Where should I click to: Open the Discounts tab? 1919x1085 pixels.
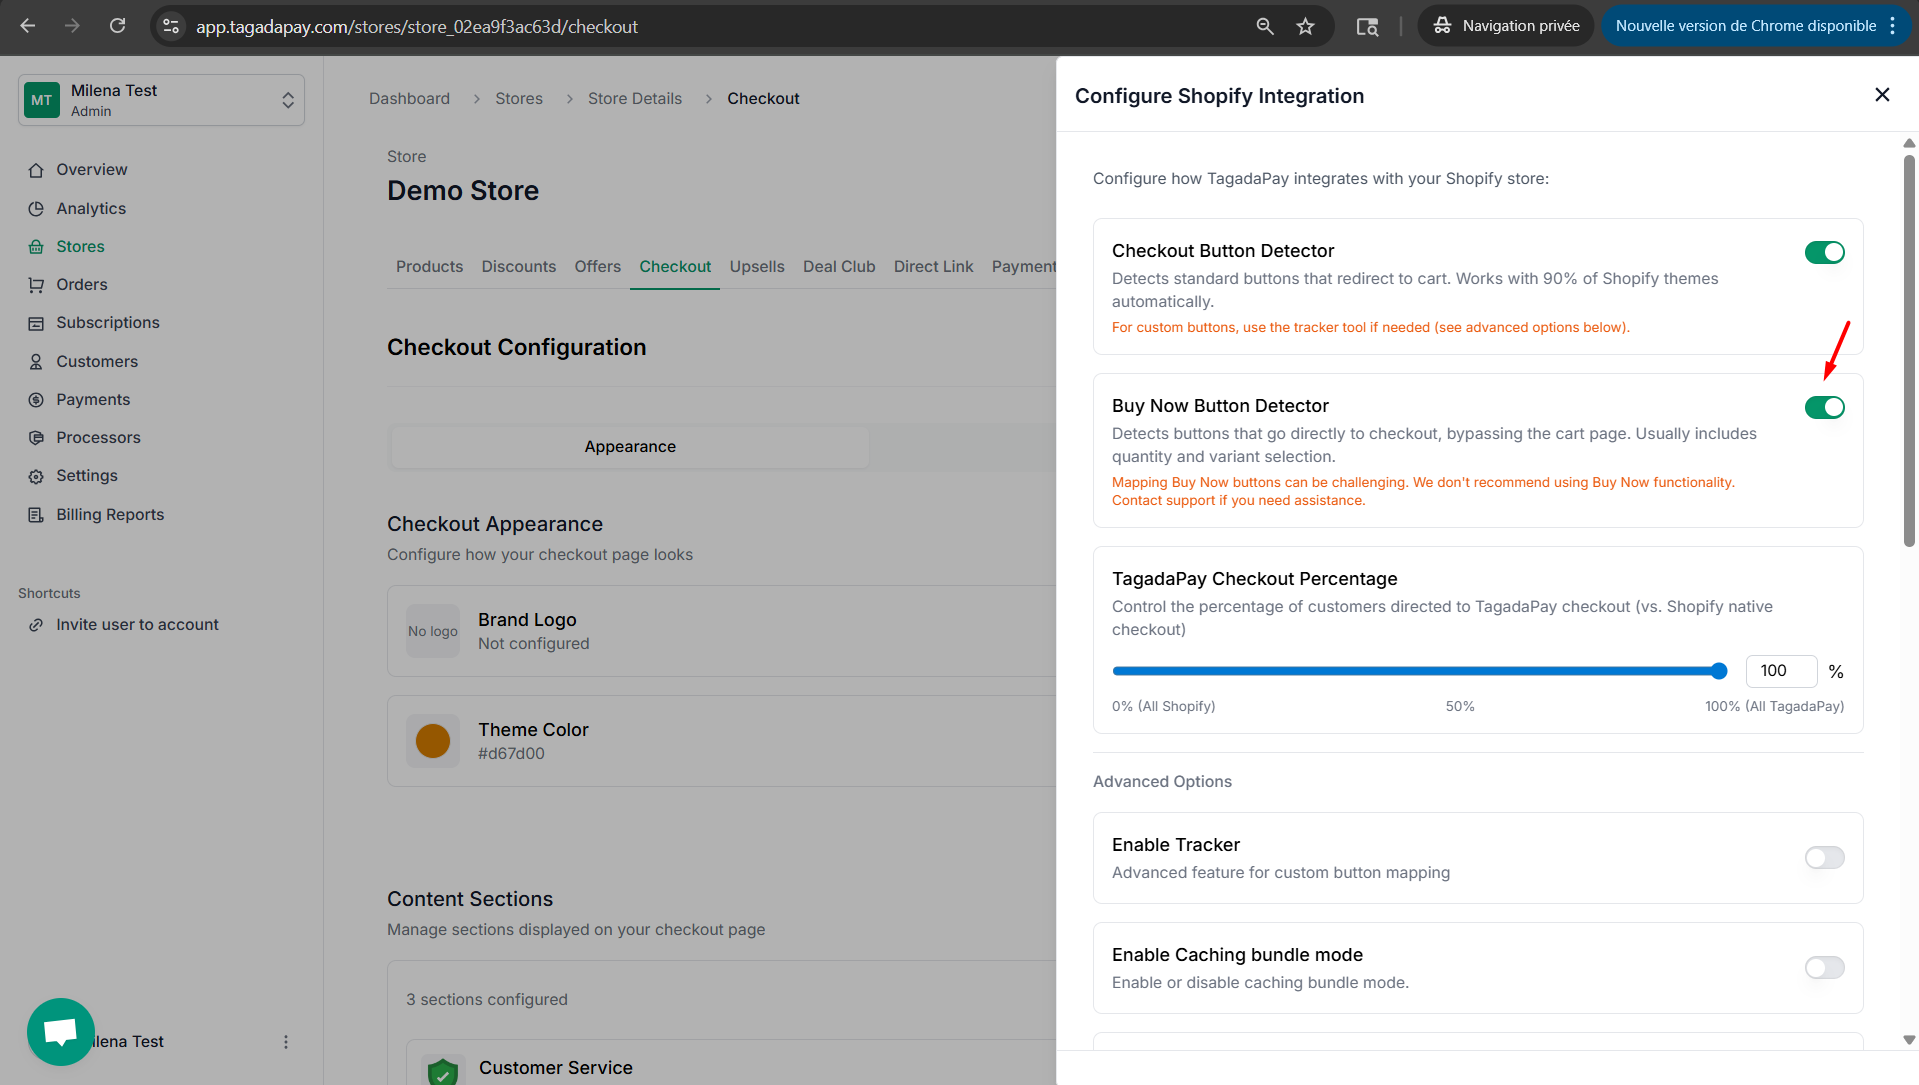[518, 267]
